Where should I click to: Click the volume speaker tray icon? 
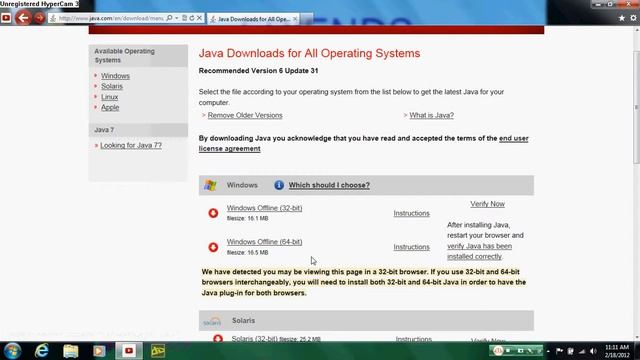click(593, 351)
